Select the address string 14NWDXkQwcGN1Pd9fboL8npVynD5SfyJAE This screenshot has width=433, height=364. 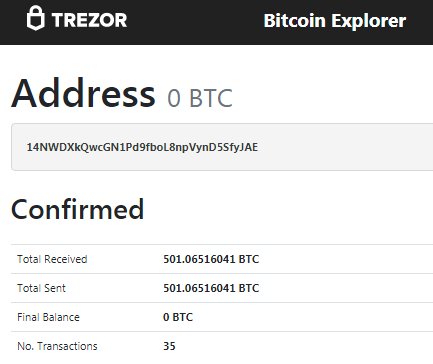(142, 147)
